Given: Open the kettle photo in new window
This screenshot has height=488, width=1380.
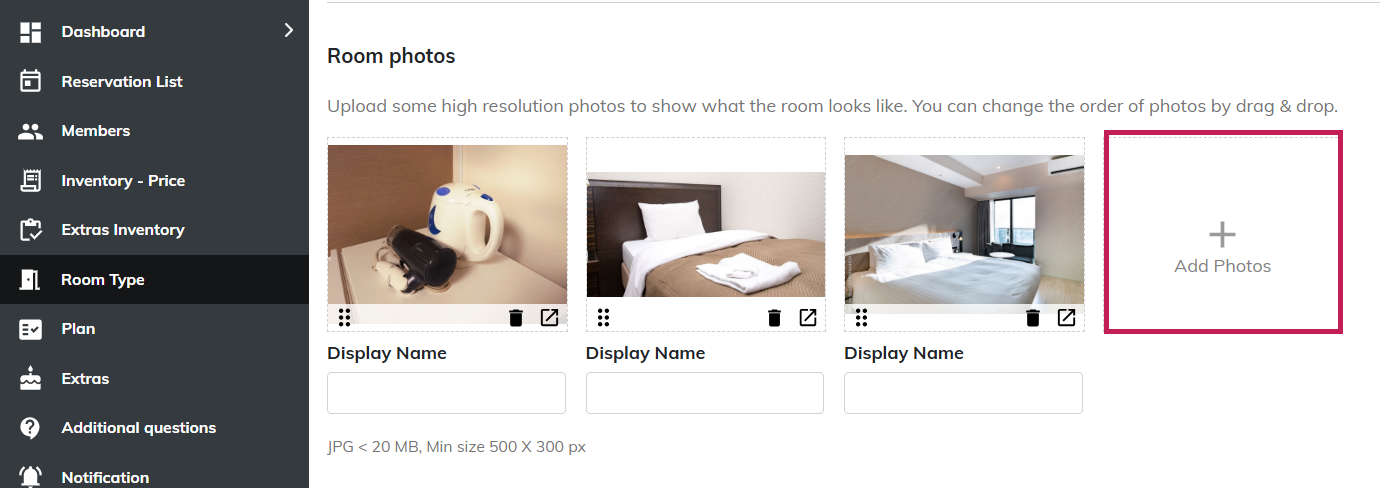Looking at the screenshot, I should tap(549, 318).
